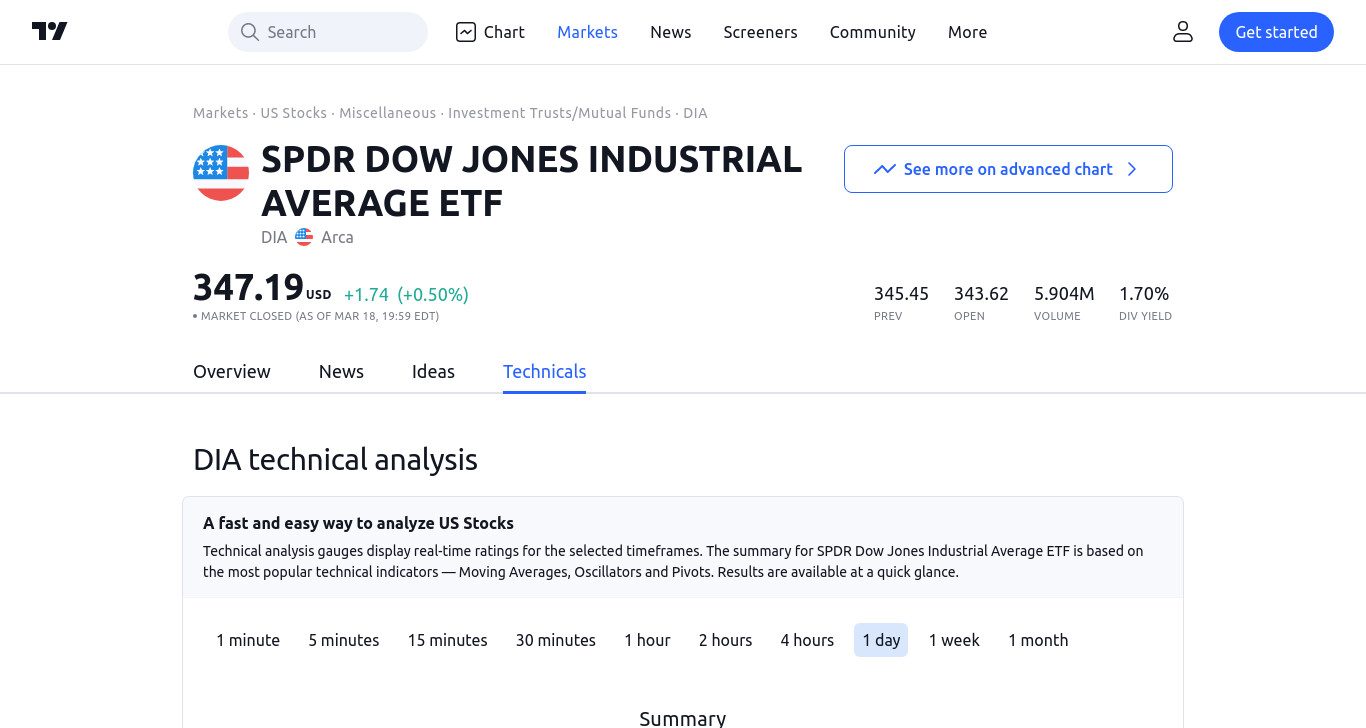Click the DIA US flag logo
This screenshot has width=1366, height=728.
(x=221, y=173)
